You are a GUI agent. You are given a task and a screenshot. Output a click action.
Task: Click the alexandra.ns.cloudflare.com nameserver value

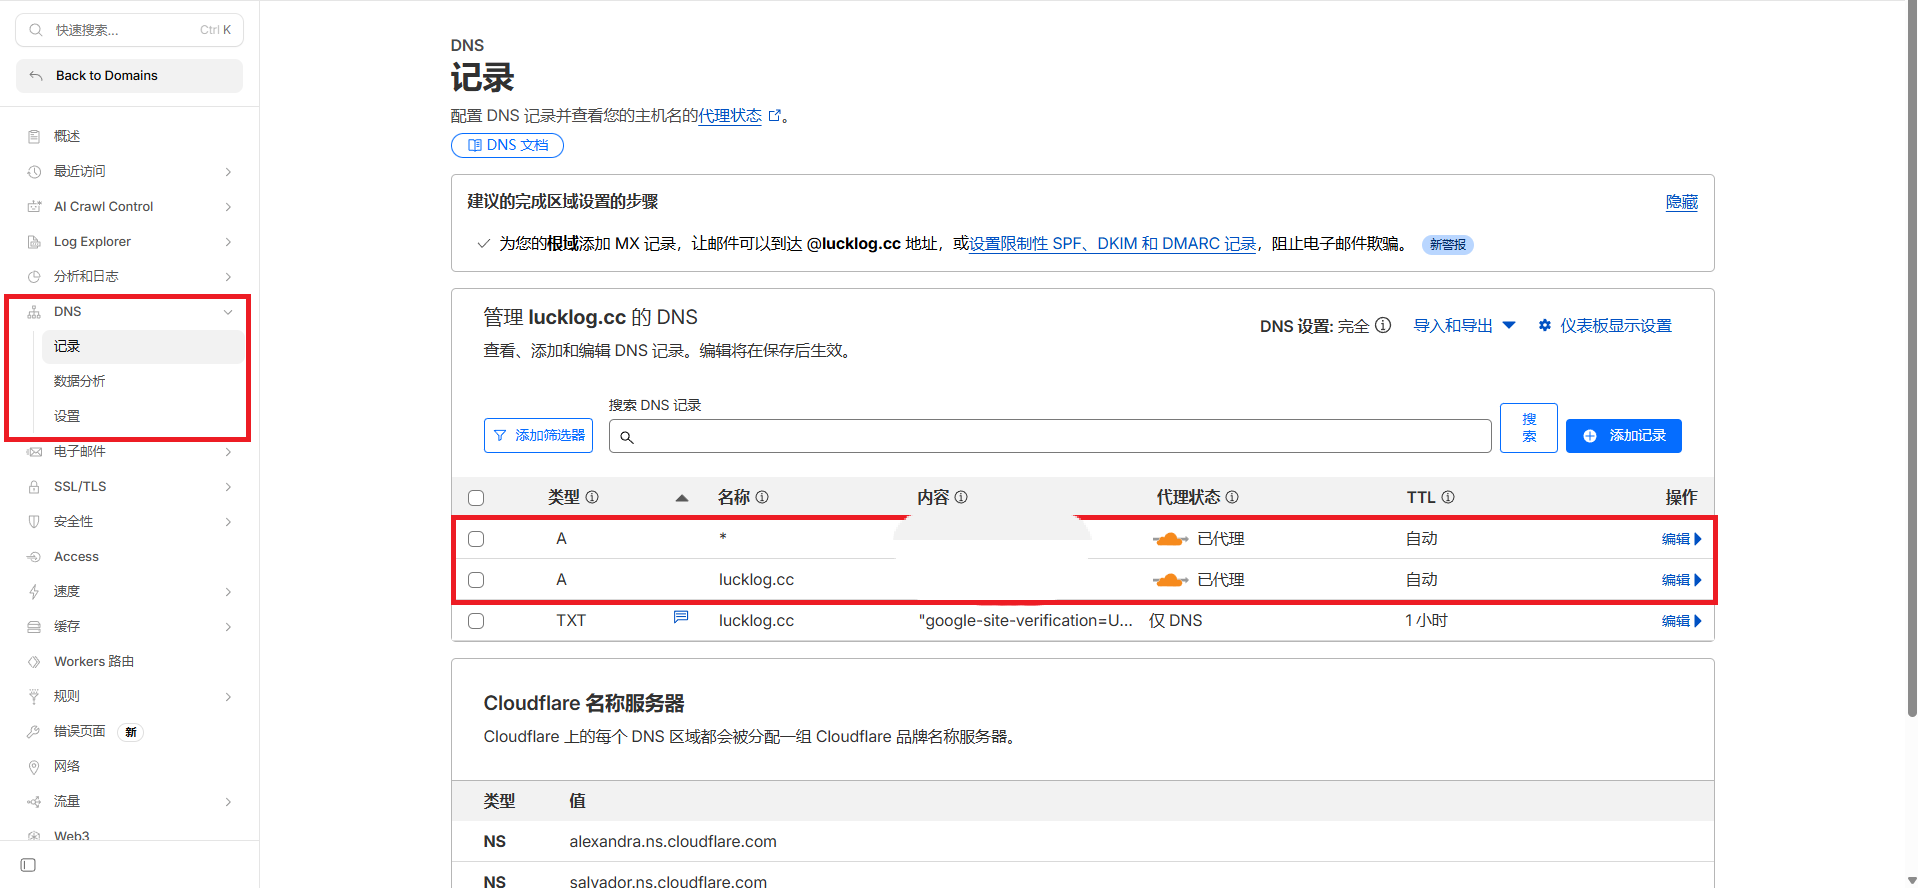click(x=673, y=842)
